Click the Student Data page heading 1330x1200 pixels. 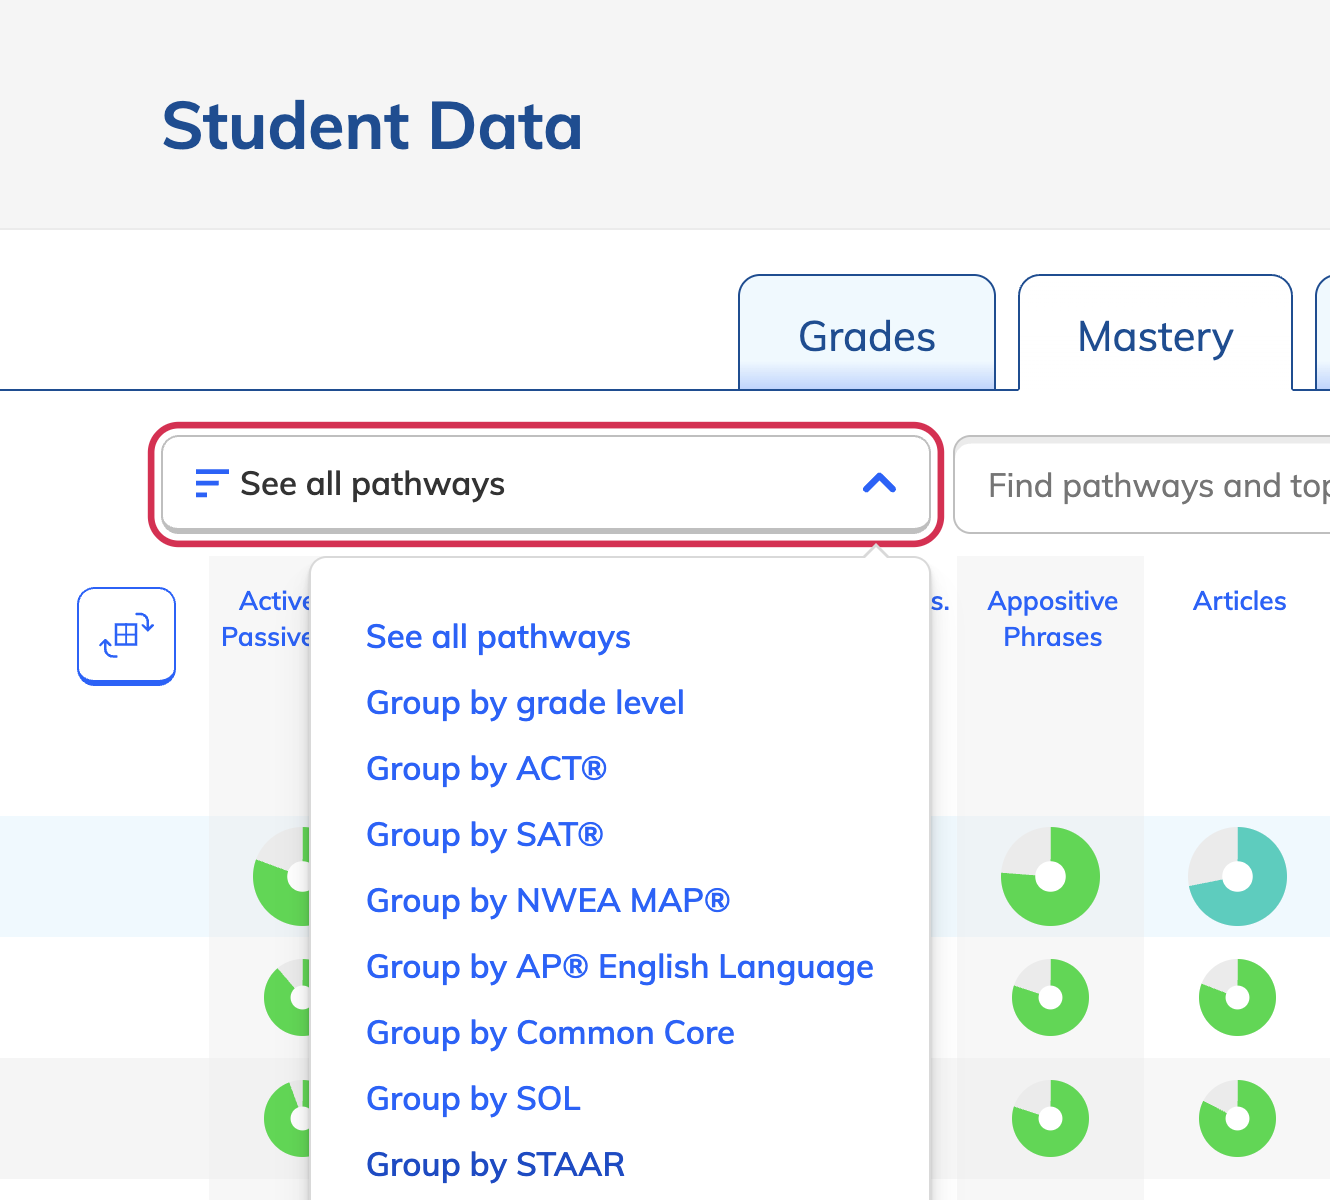coord(372,126)
